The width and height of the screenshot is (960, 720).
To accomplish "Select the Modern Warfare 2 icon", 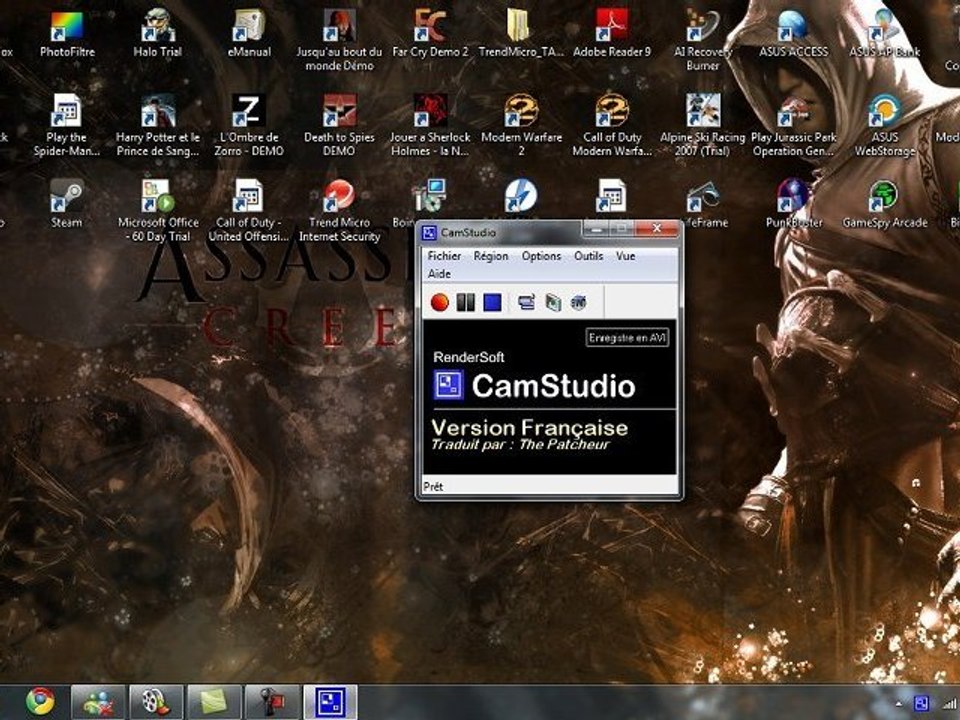I will click(521, 126).
